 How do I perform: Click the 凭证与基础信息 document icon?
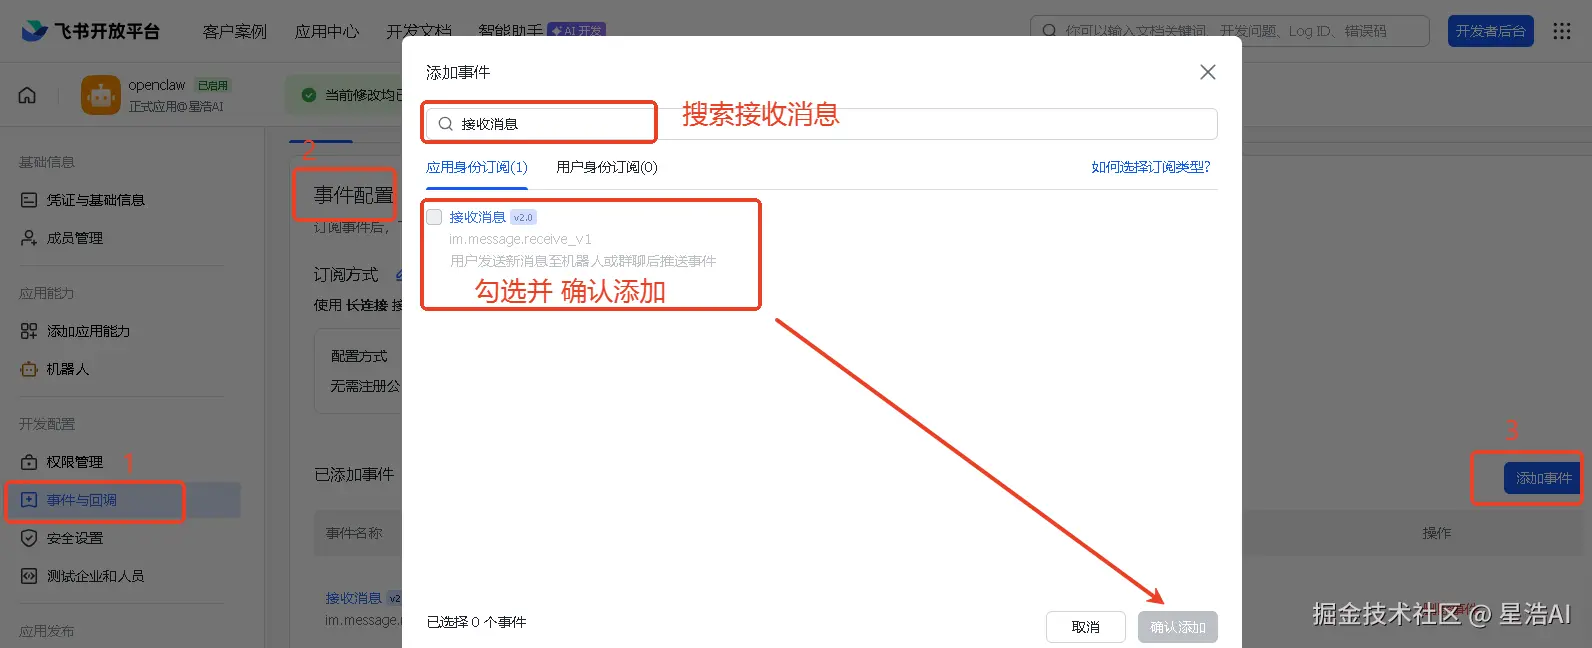tap(29, 200)
